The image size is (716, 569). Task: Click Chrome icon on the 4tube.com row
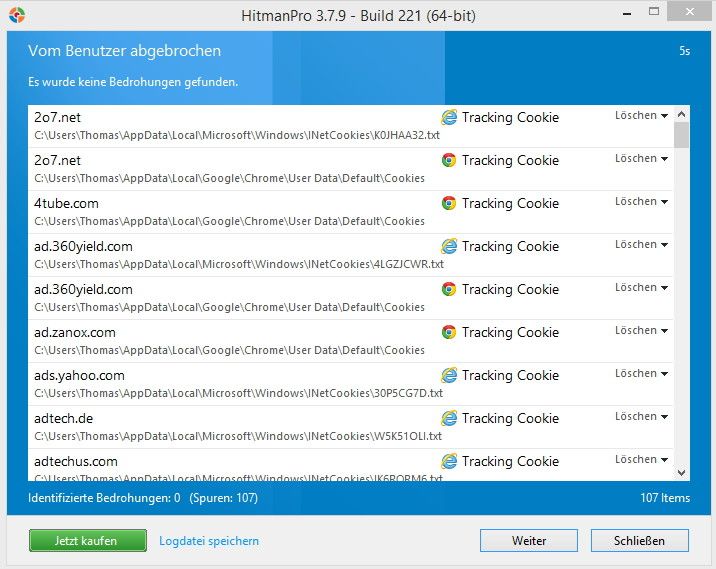click(449, 203)
